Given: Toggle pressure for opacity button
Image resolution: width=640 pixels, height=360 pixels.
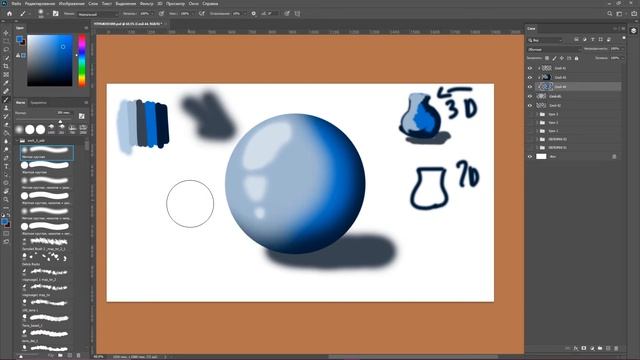Looking at the screenshot, I should 161,13.
